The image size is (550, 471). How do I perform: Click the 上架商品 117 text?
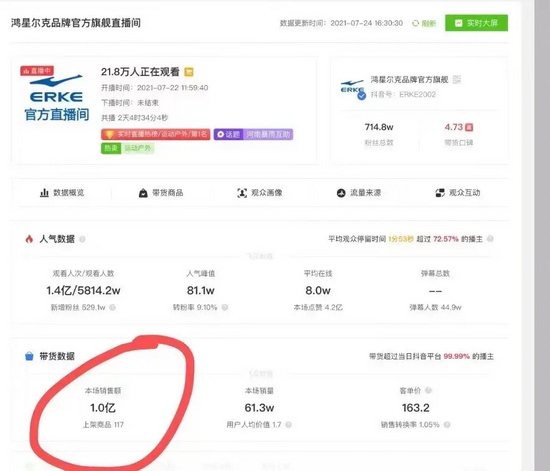coord(103,425)
